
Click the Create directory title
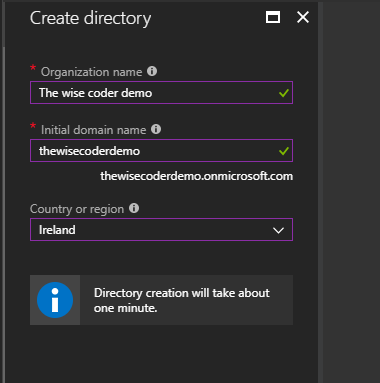point(90,18)
